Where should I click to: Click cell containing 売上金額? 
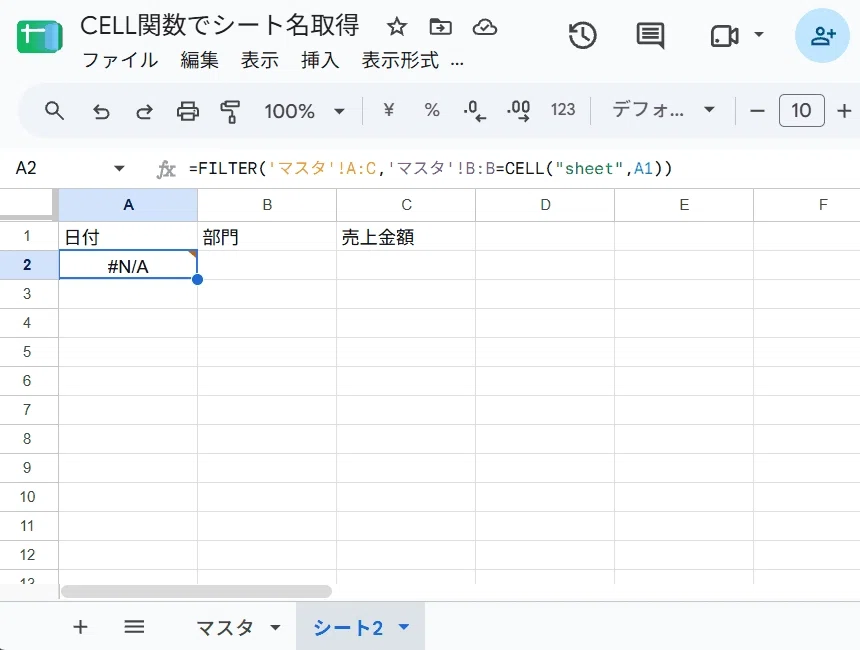pyautogui.click(x=406, y=236)
